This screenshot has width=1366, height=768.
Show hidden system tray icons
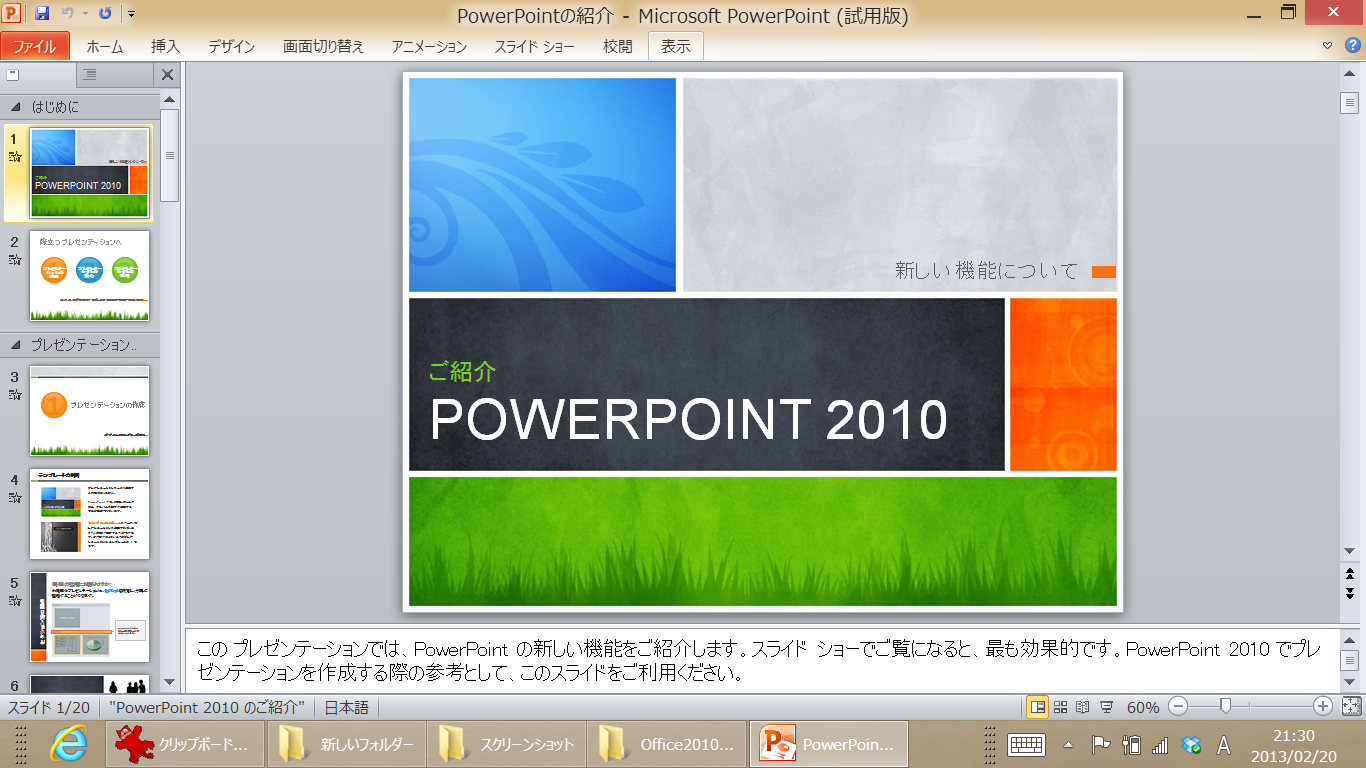pyautogui.click(x=1068, y=745)
